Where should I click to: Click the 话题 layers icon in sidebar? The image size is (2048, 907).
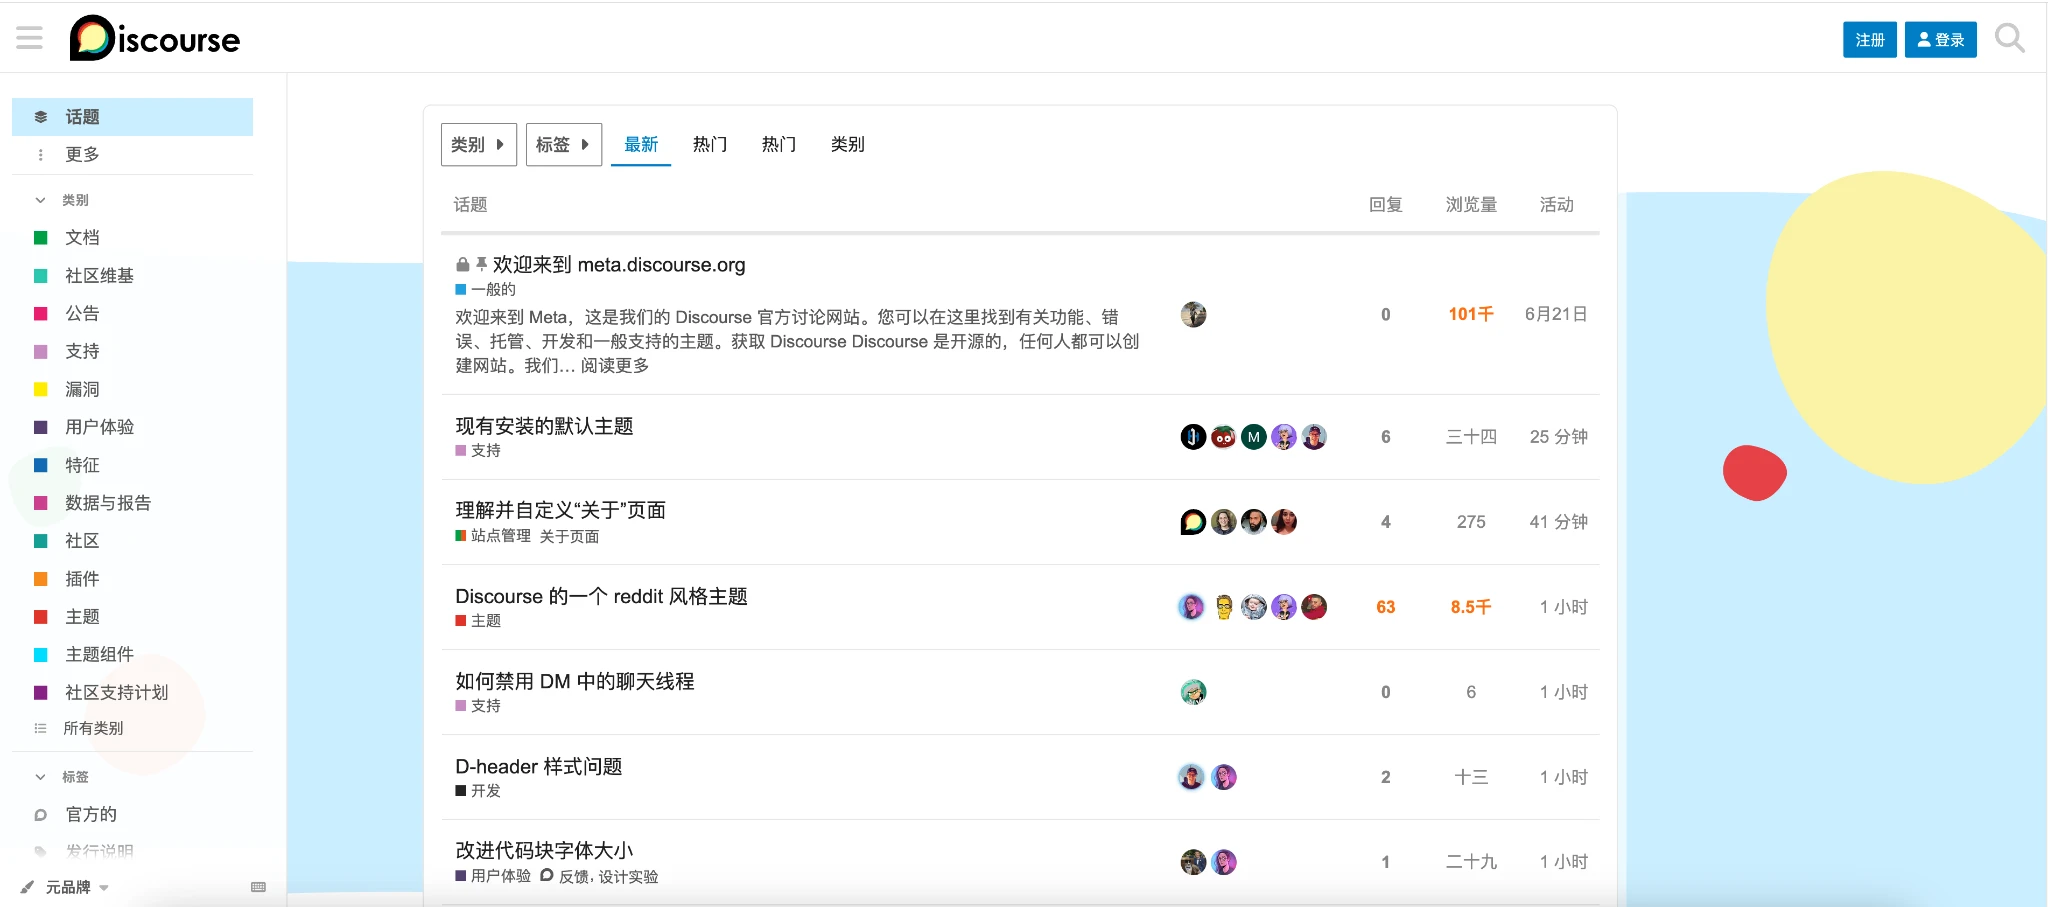[x=41, y=117]
